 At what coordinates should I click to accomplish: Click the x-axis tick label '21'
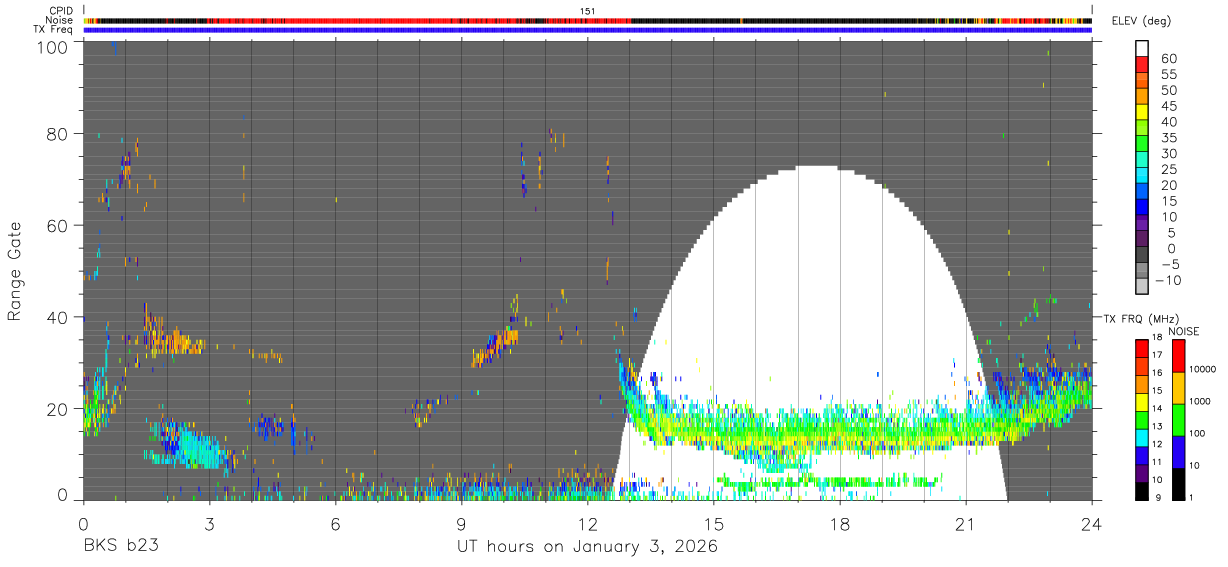[x=965, y=522]
